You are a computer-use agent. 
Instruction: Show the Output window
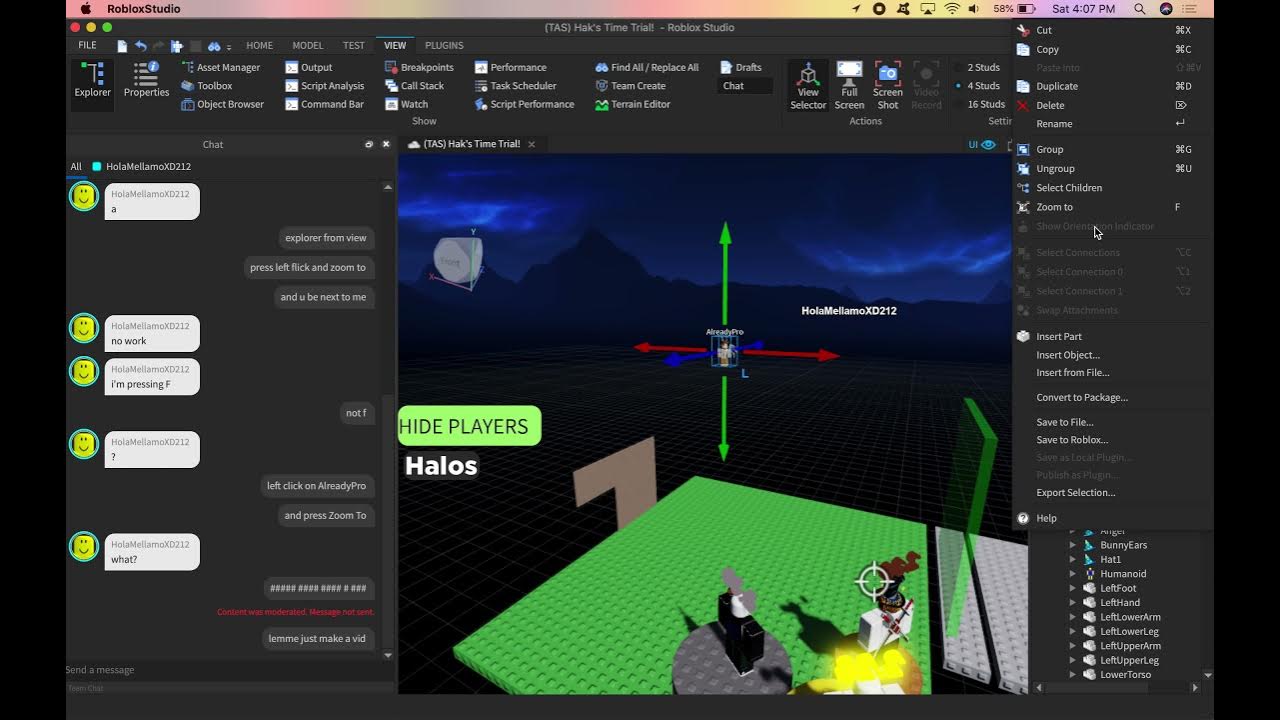(x=309, y=67)
